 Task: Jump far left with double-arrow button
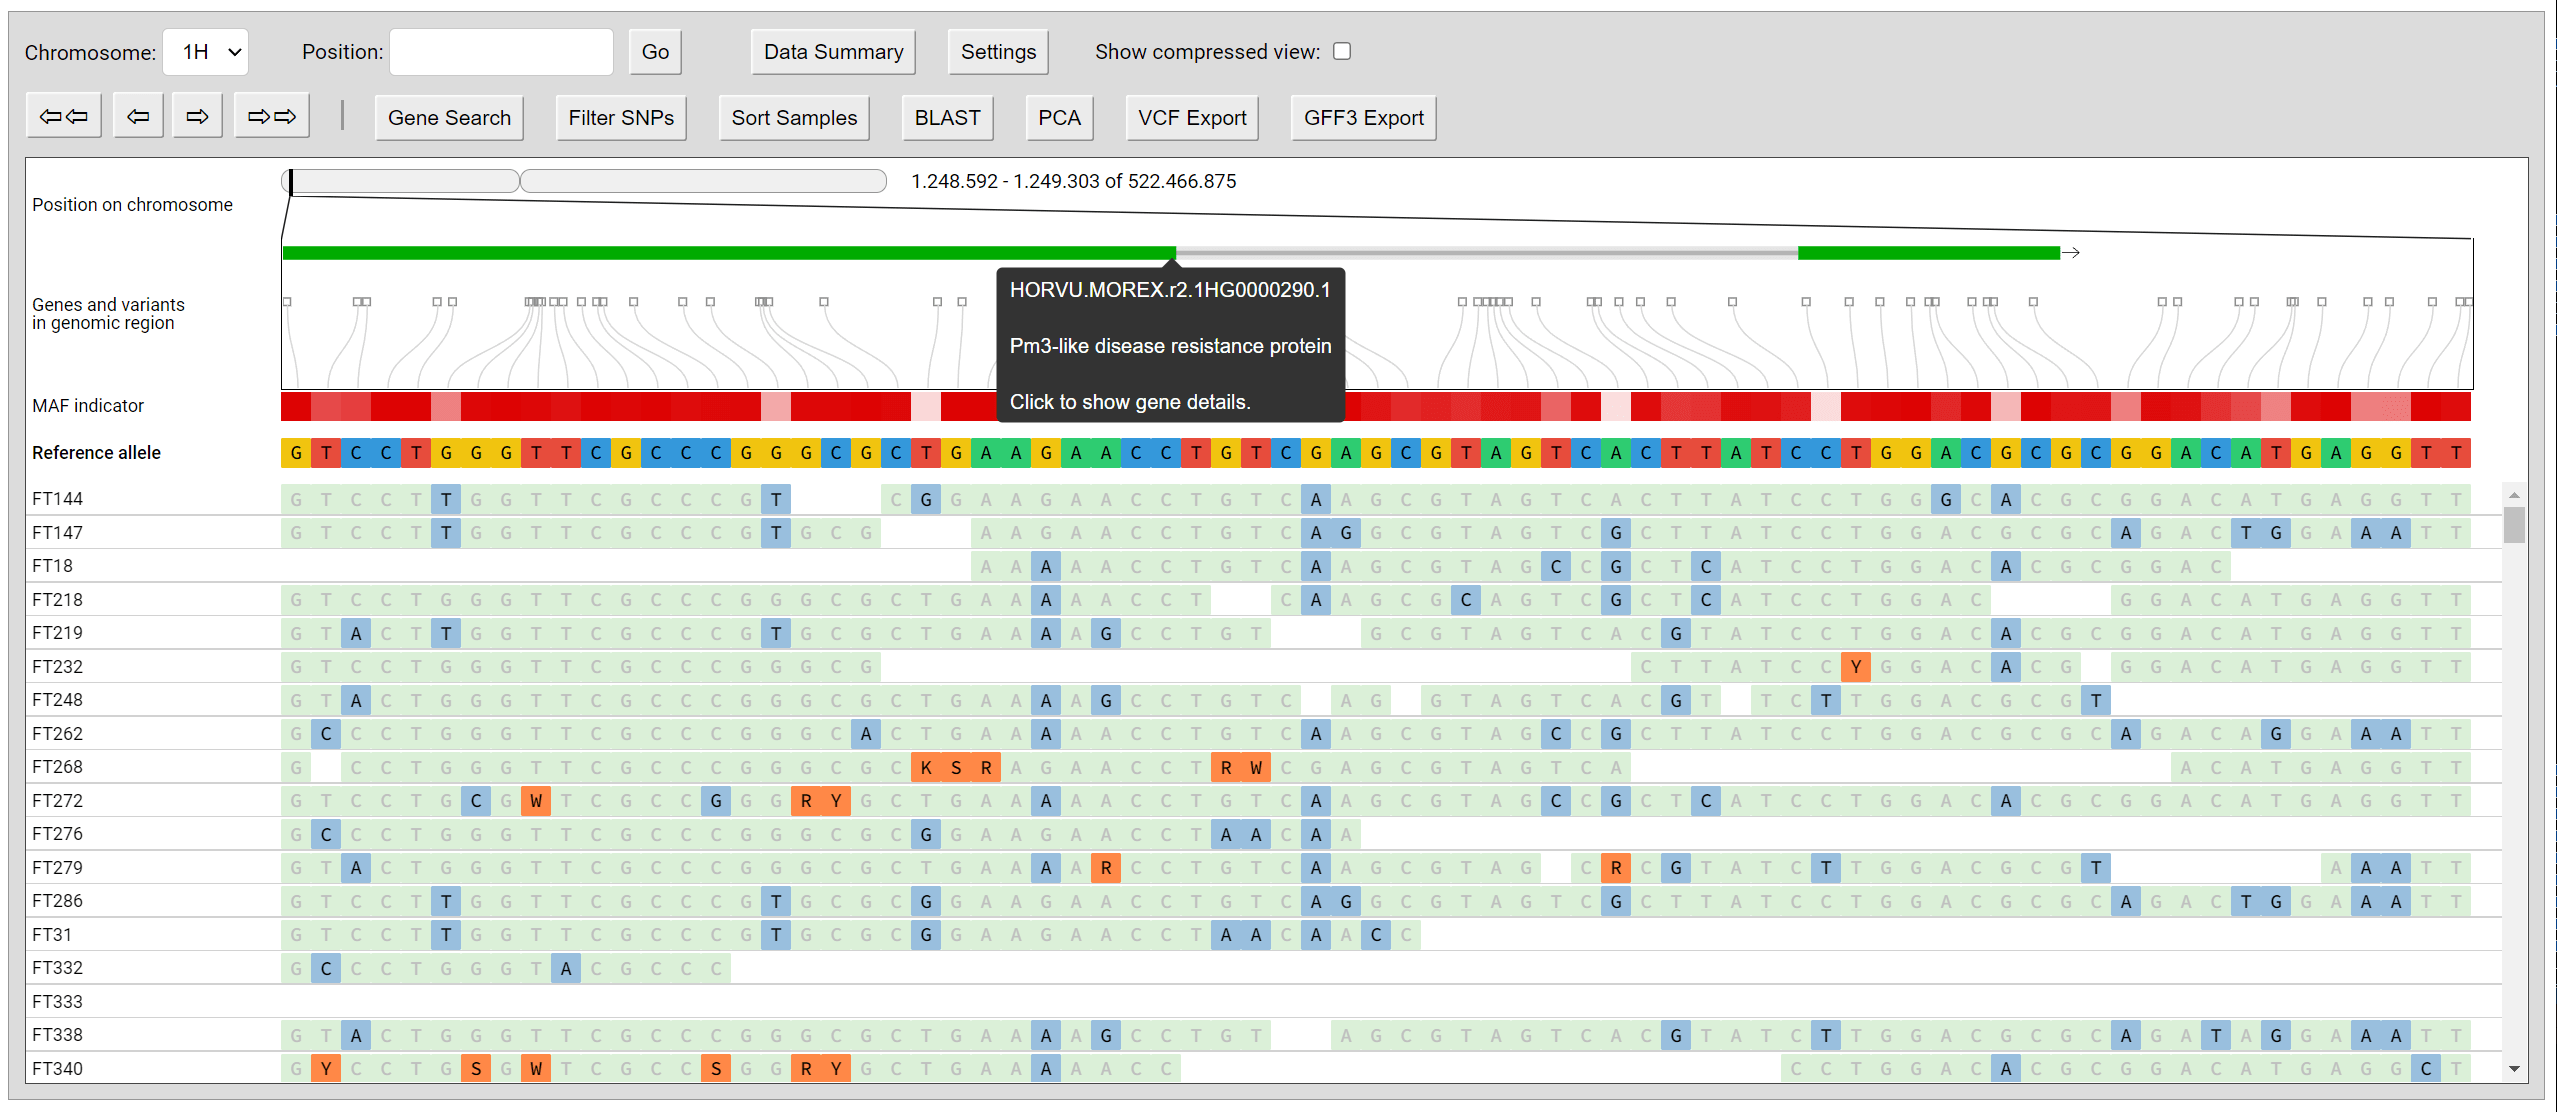[x=63, y=117]
